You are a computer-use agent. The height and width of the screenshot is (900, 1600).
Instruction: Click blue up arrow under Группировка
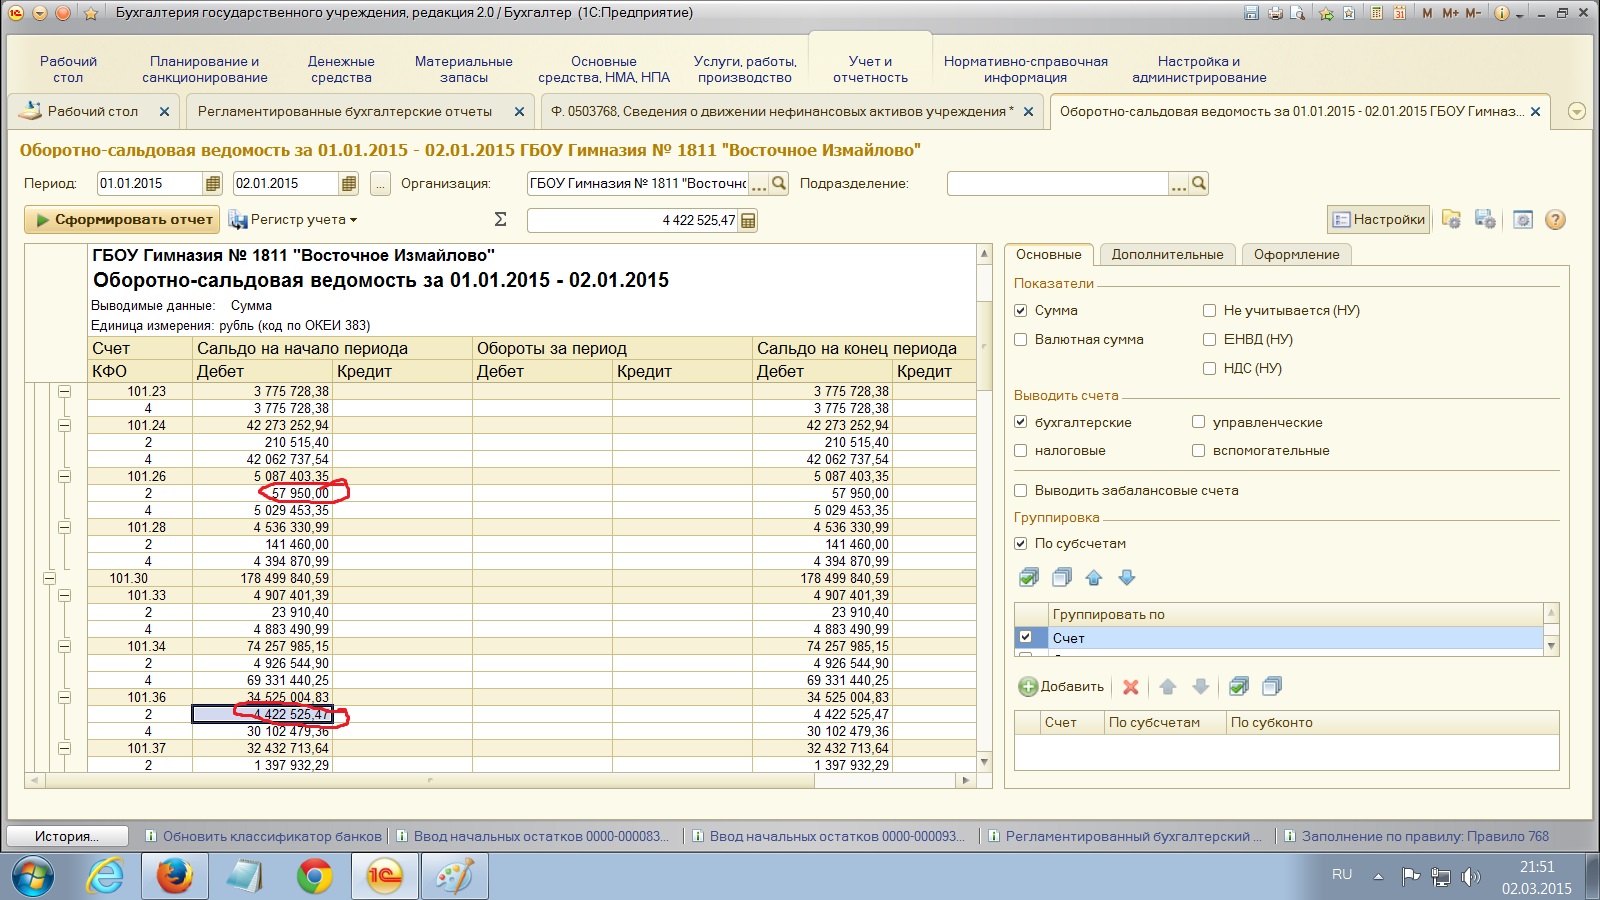click(1094, 578)
